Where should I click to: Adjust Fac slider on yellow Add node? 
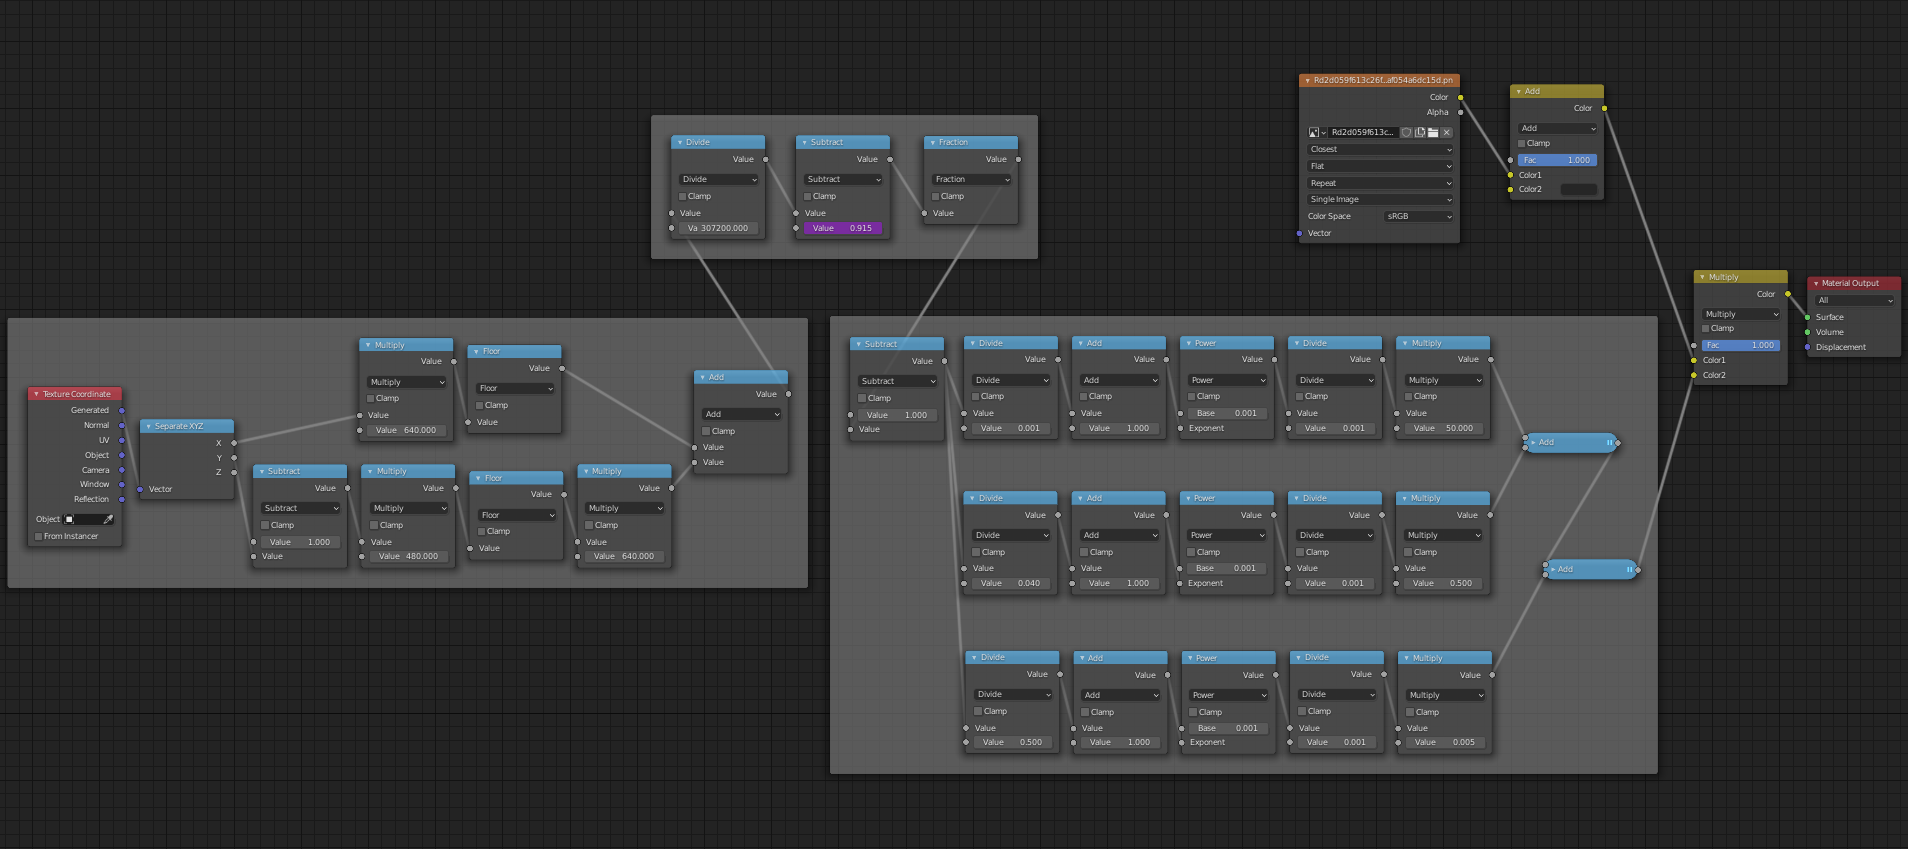(1558, 160)
